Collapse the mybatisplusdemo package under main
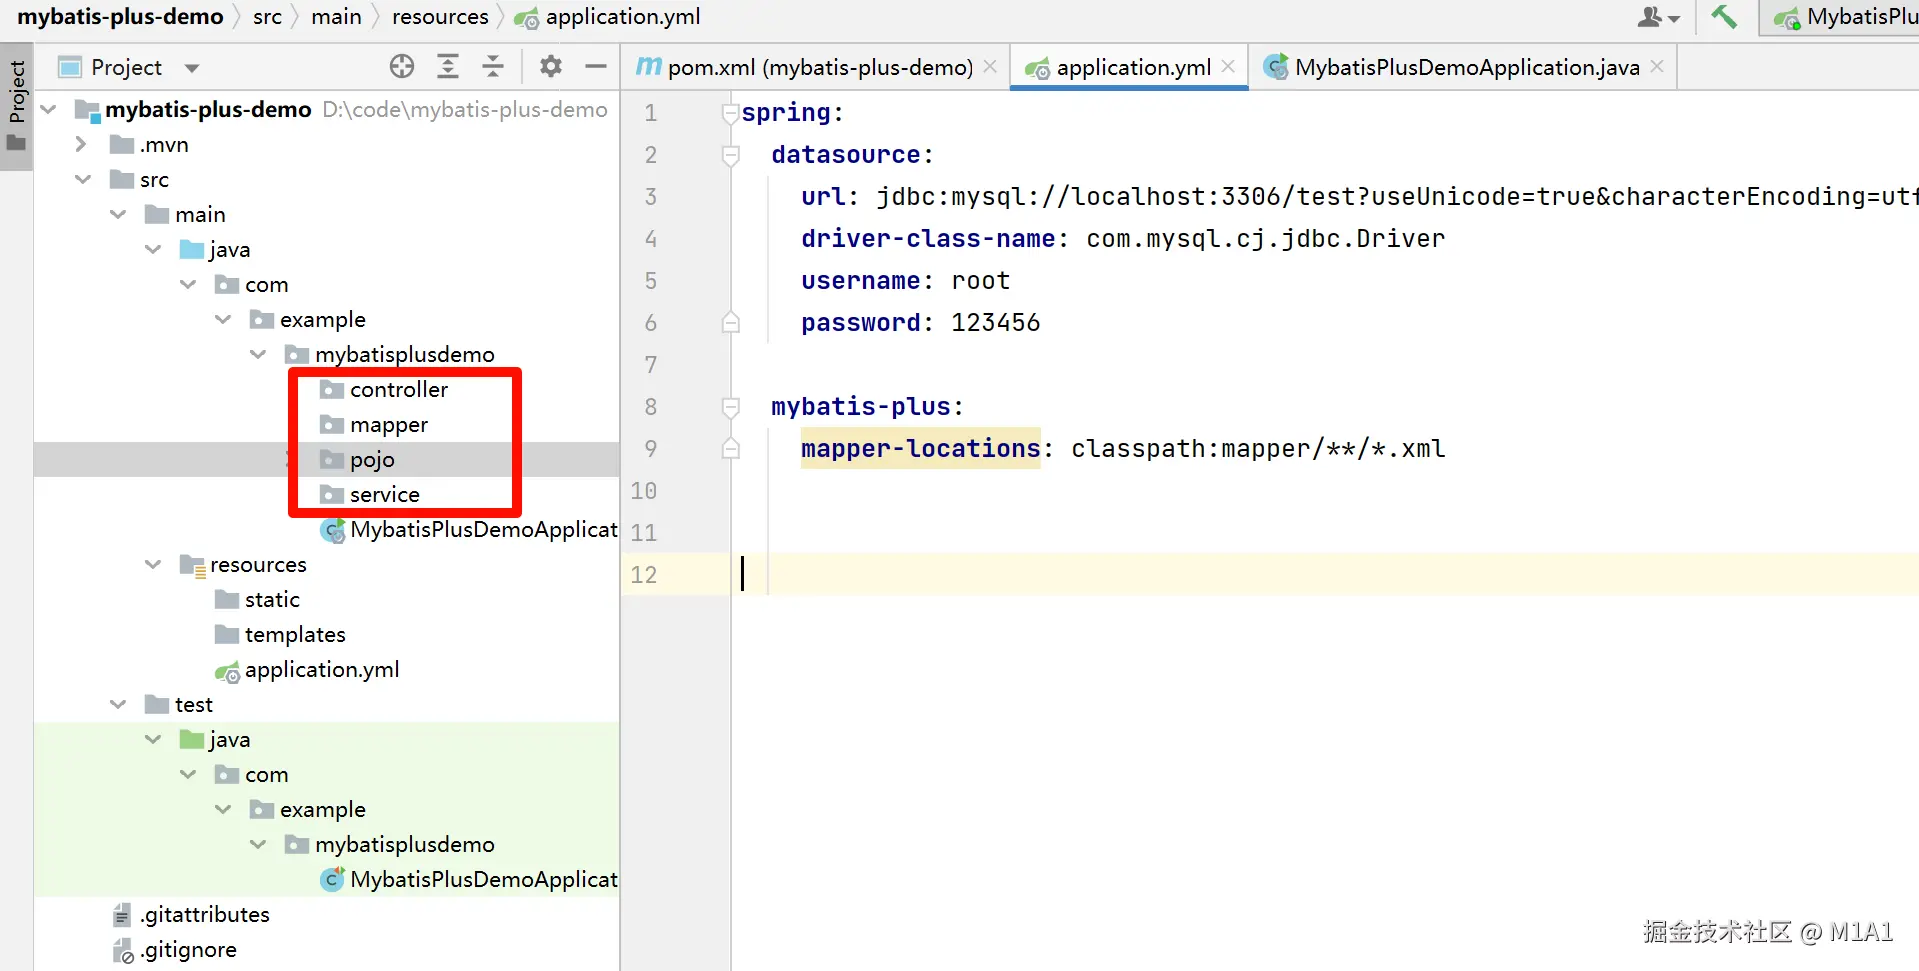 coord(258,354)
